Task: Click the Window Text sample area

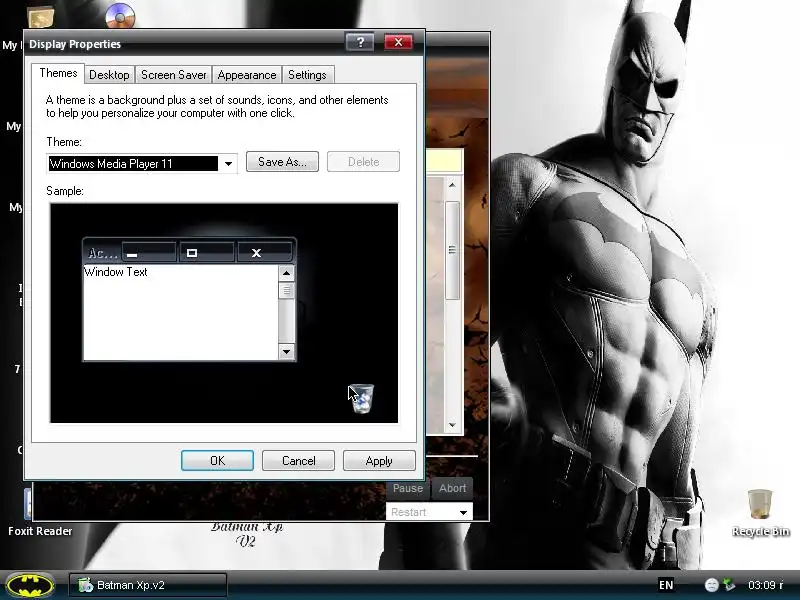Action: (181, 312)
